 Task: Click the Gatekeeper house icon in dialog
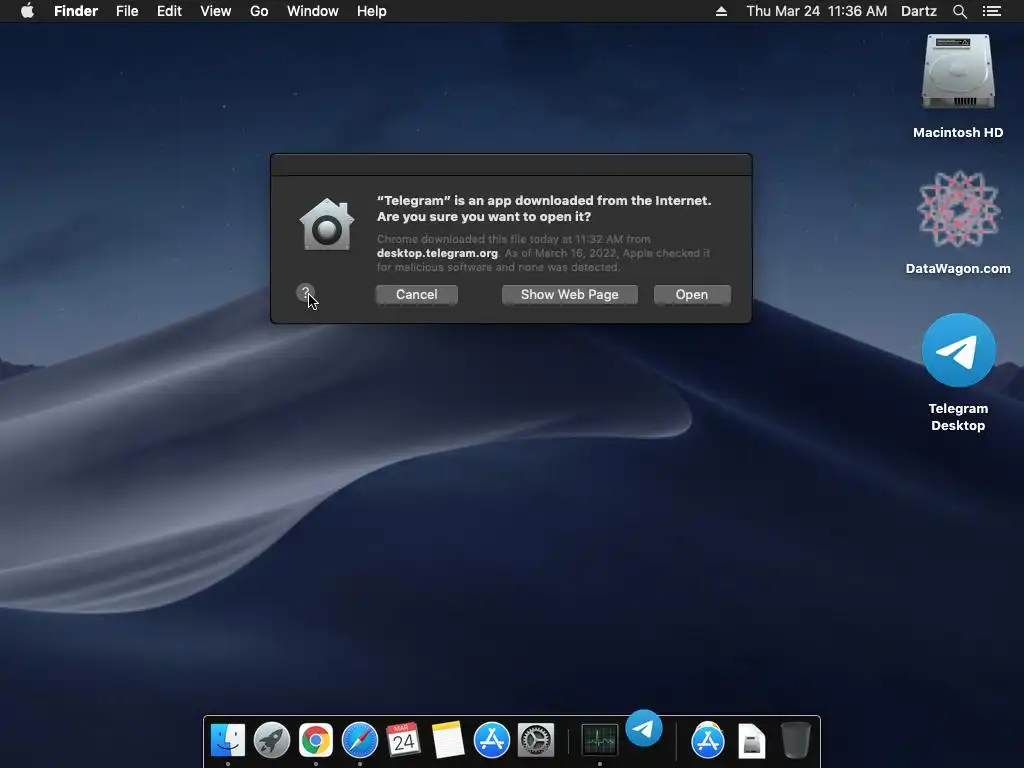(x=327, y=225)
